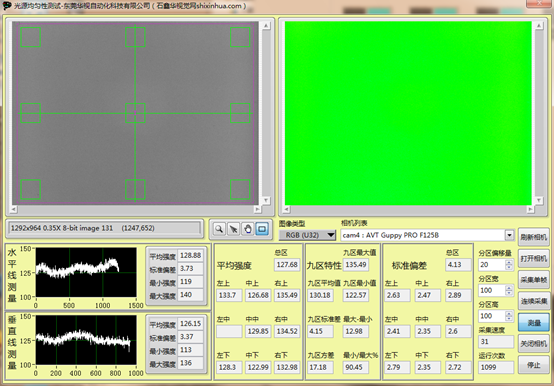Select the hand pan tool
The image size is (554, 386).
(x=248, y=229)
